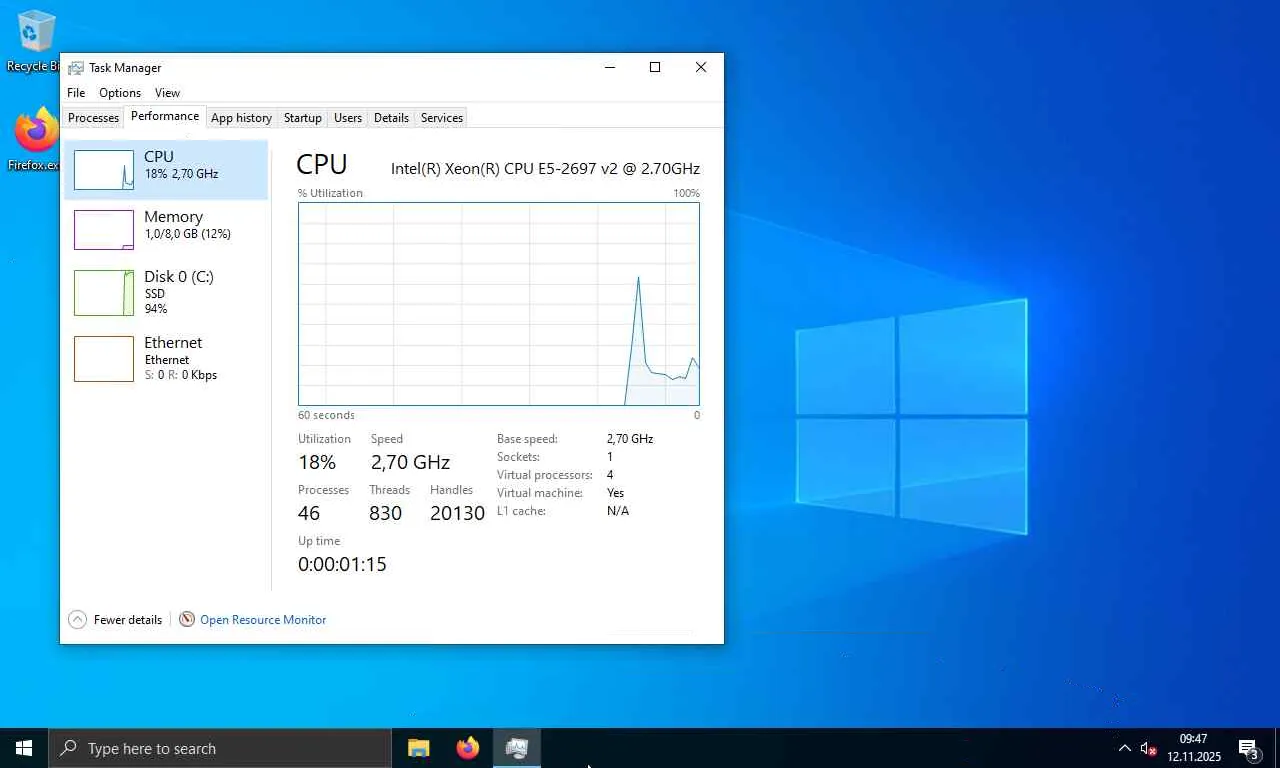This screenshot has width=1280, height=768.
Task: Open the View menu
Action: 167,93
